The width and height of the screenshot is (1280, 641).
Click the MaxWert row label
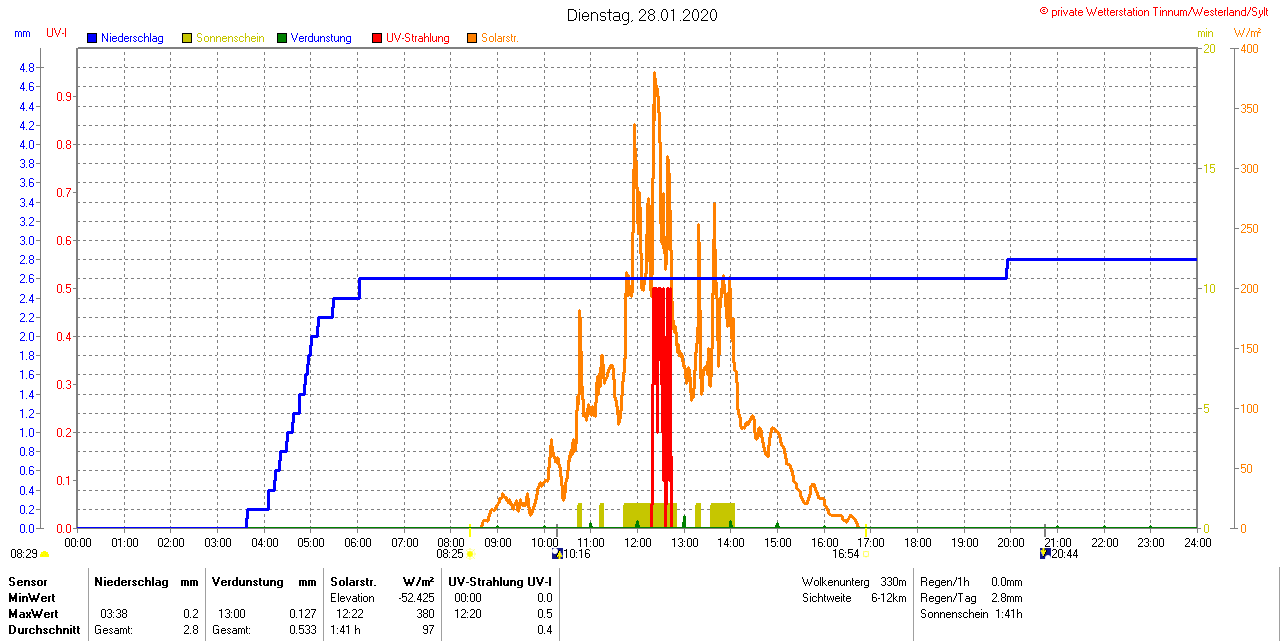click(x=35, y=614)
